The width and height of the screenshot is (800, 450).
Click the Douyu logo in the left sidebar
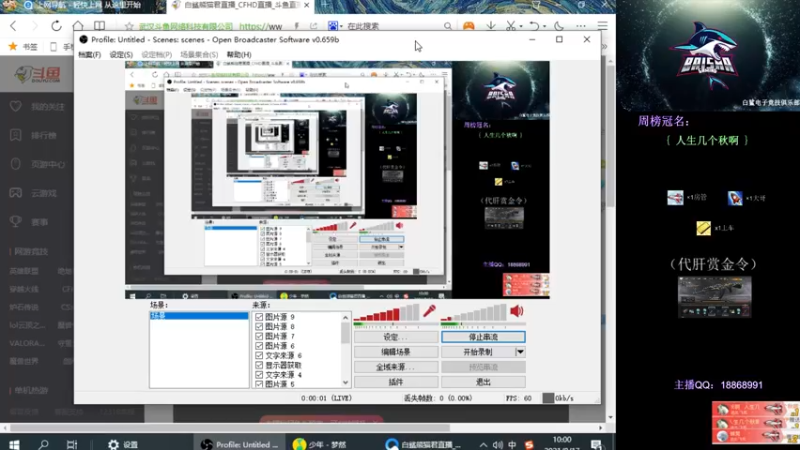pyautogui.click(x=37, y=74)
